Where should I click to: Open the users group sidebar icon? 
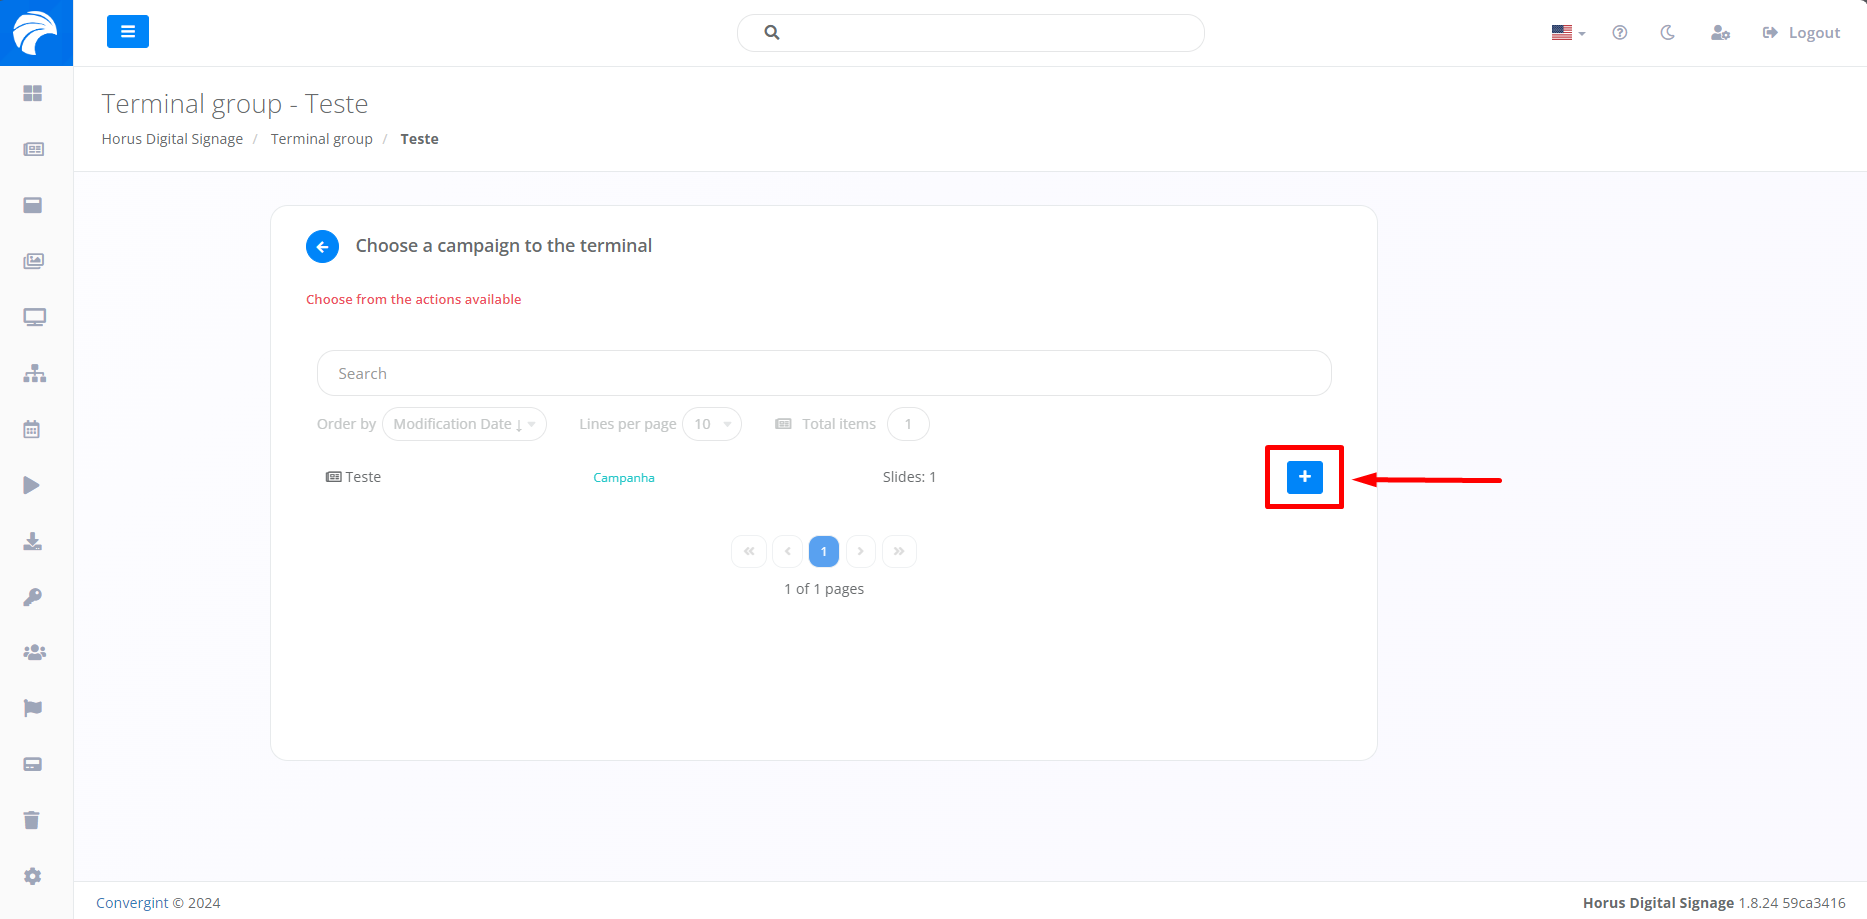(34, 652)
